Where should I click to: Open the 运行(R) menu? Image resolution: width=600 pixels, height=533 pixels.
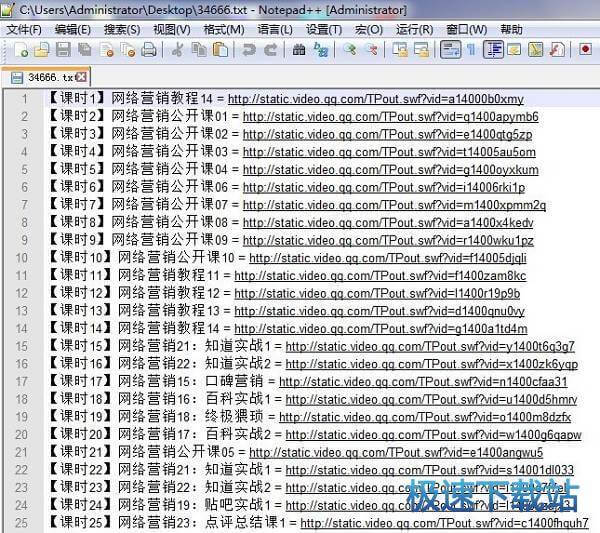coord(414,29)
